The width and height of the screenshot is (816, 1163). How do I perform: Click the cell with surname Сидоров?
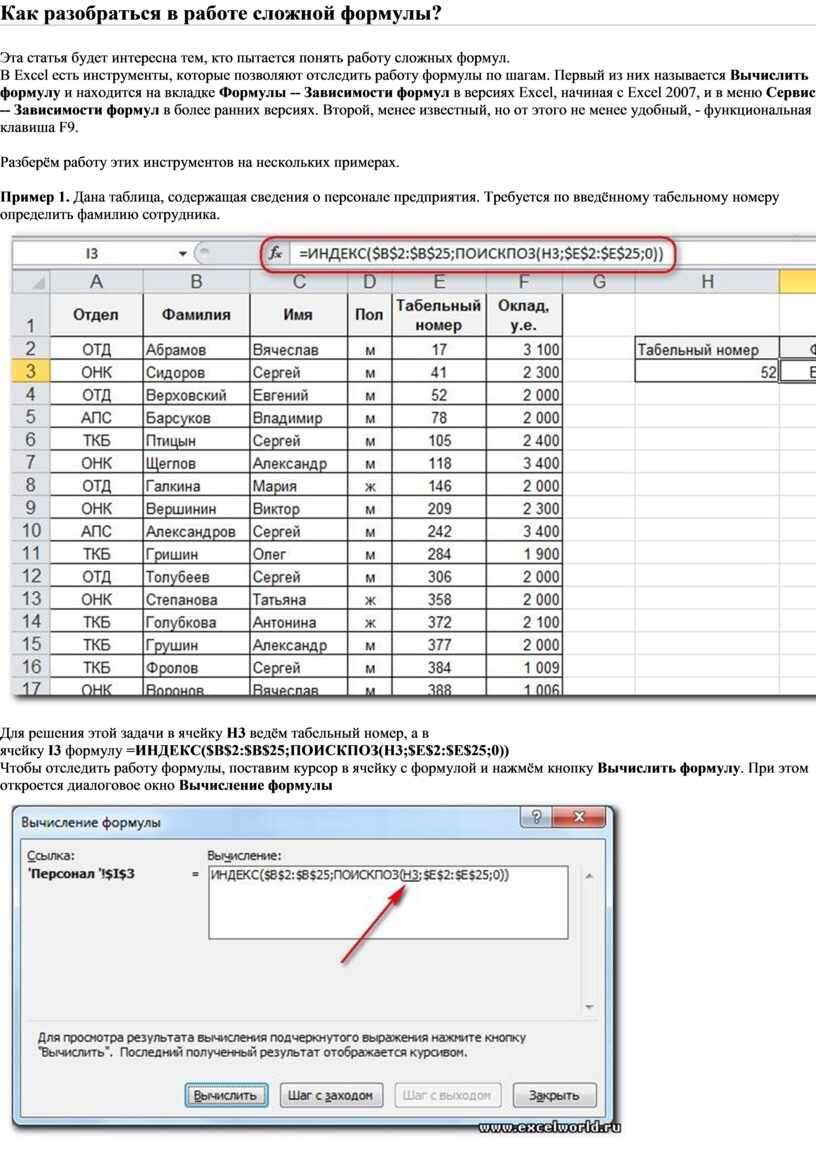[x=197, y=372]
